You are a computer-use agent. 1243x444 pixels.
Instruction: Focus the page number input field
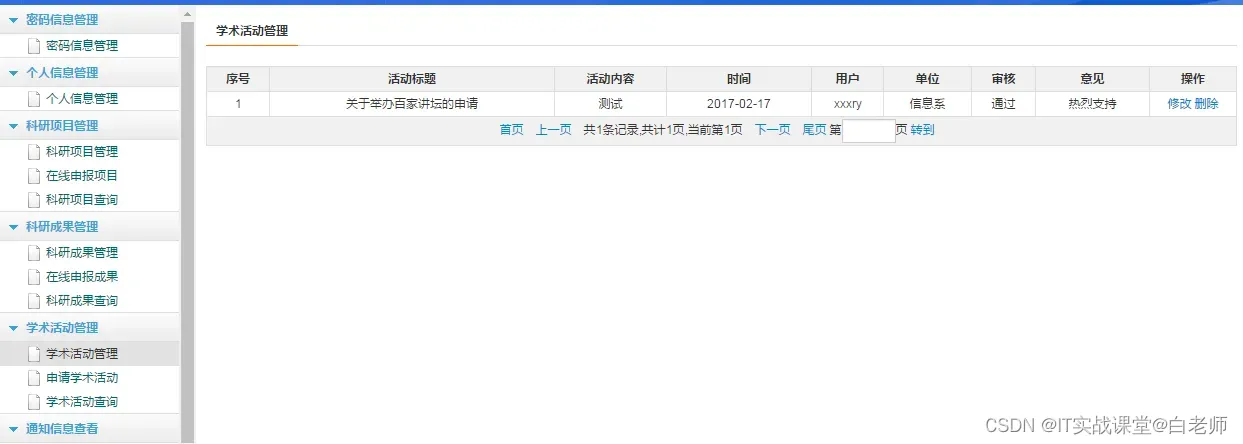click(869, 131)
